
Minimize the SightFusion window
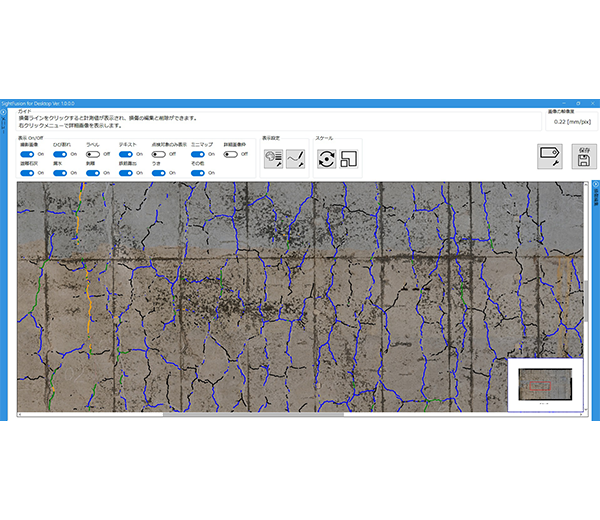pos(564,103)
